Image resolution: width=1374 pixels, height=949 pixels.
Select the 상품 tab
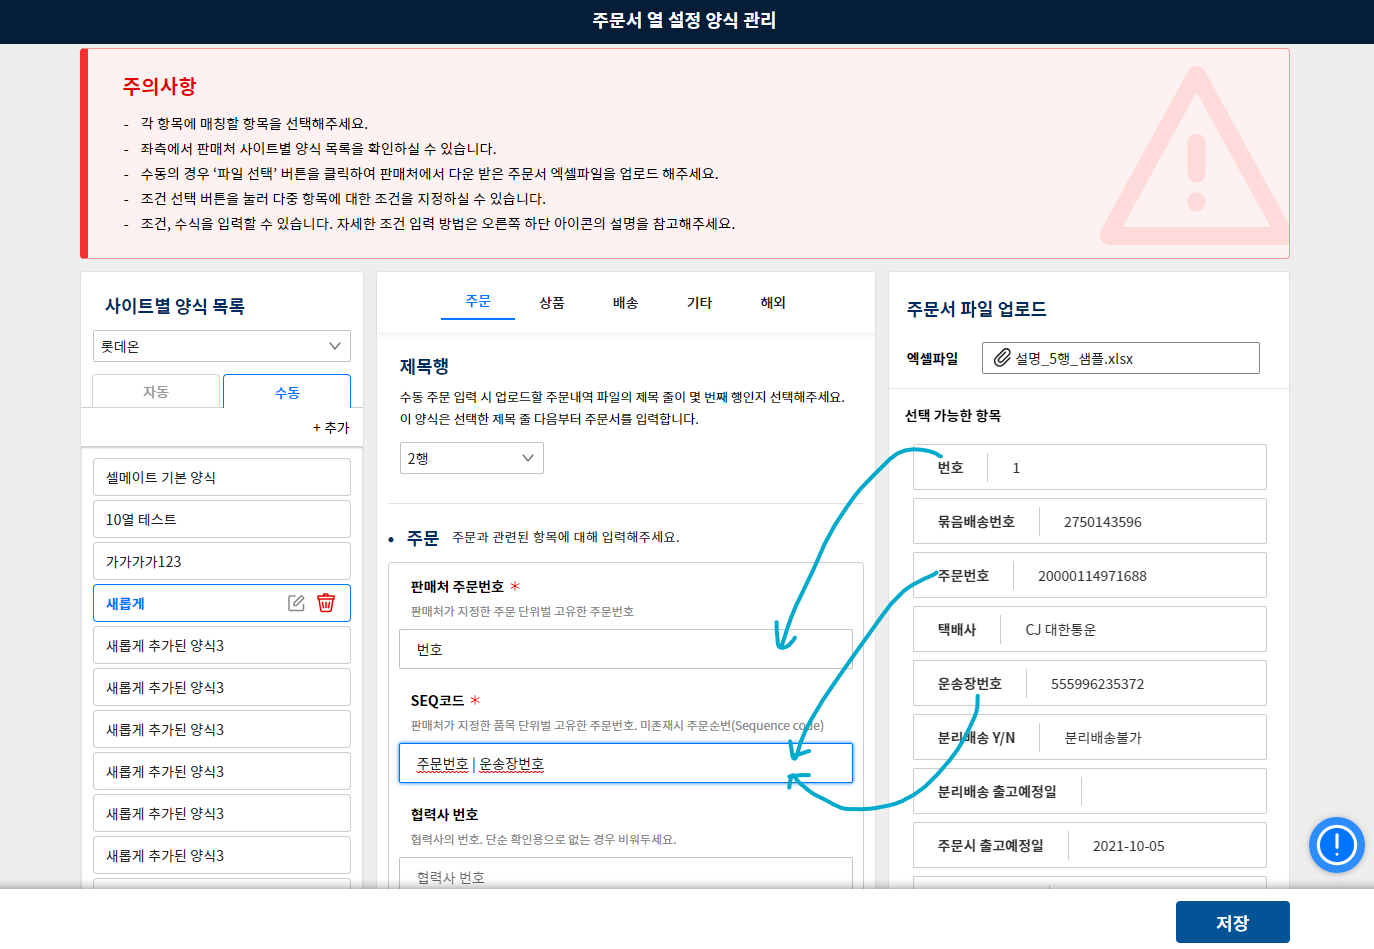[552, 302]
